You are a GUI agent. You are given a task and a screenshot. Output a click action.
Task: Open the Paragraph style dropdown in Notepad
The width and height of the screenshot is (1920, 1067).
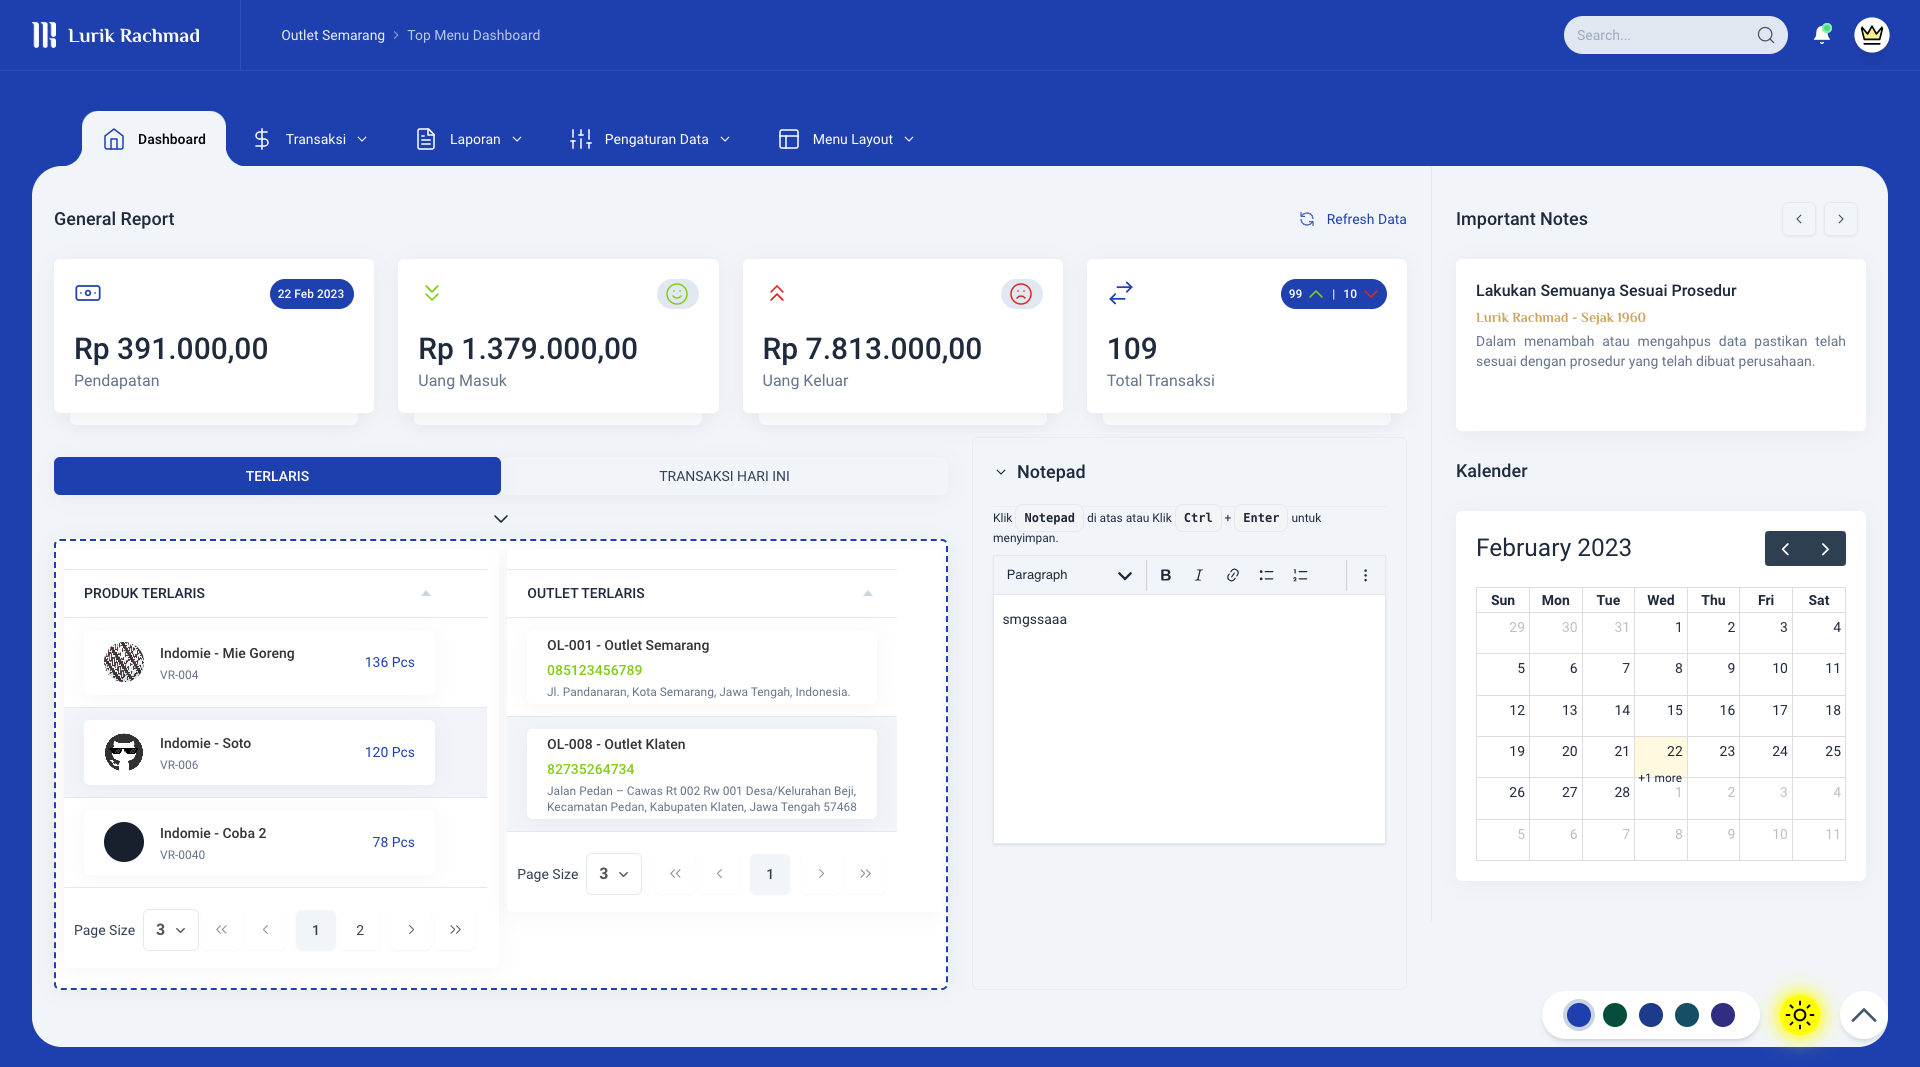tap(1068, 575)
